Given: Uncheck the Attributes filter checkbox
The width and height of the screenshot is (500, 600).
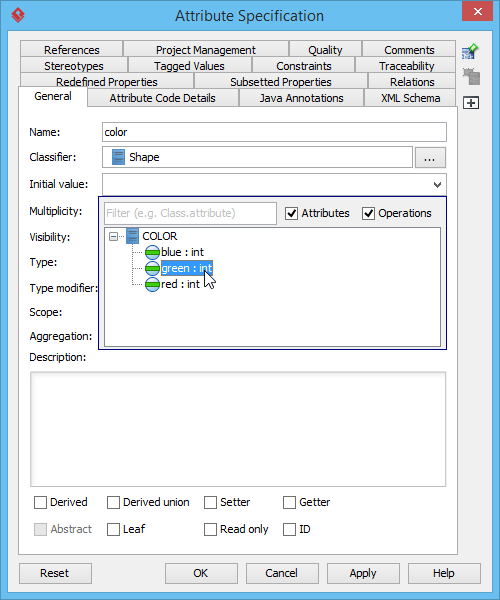Looking at the screenshot, I should pyautogui.click(x=292, y=213).
